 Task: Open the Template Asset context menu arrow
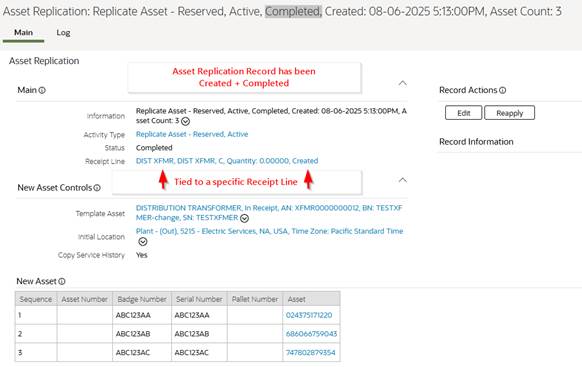(244, 218)
